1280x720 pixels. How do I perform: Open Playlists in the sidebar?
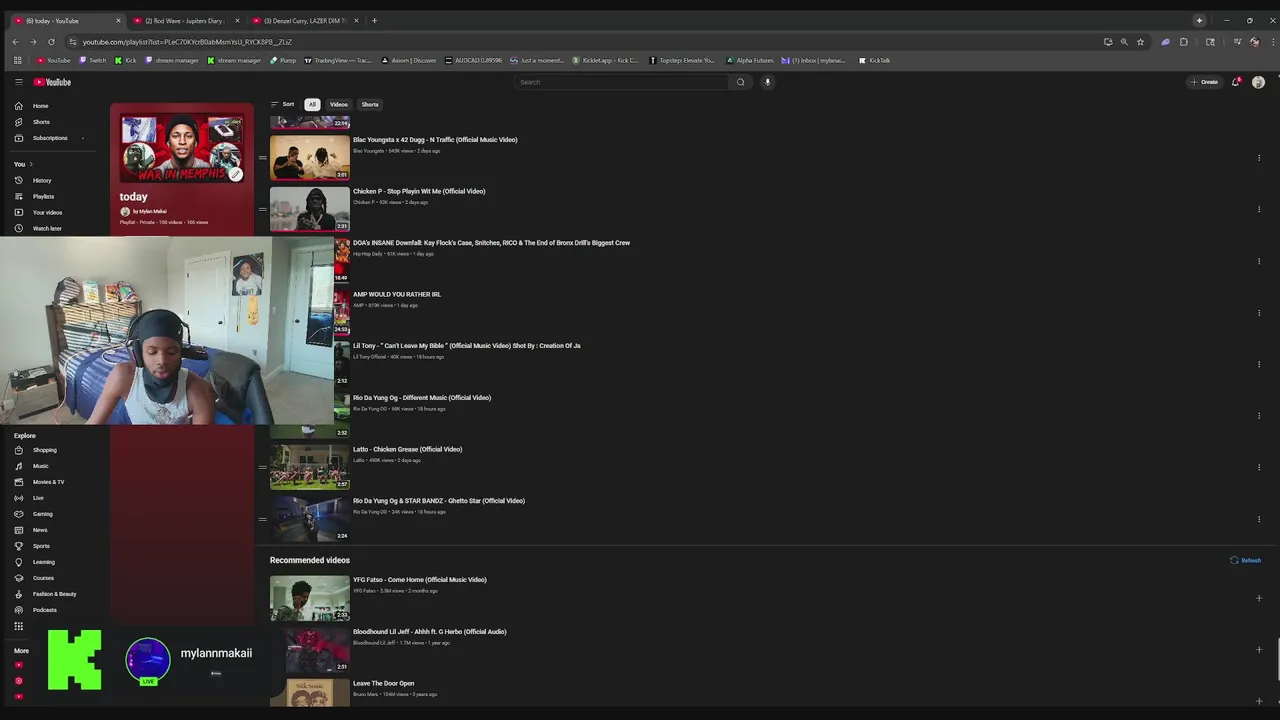(x=43, y=196)
